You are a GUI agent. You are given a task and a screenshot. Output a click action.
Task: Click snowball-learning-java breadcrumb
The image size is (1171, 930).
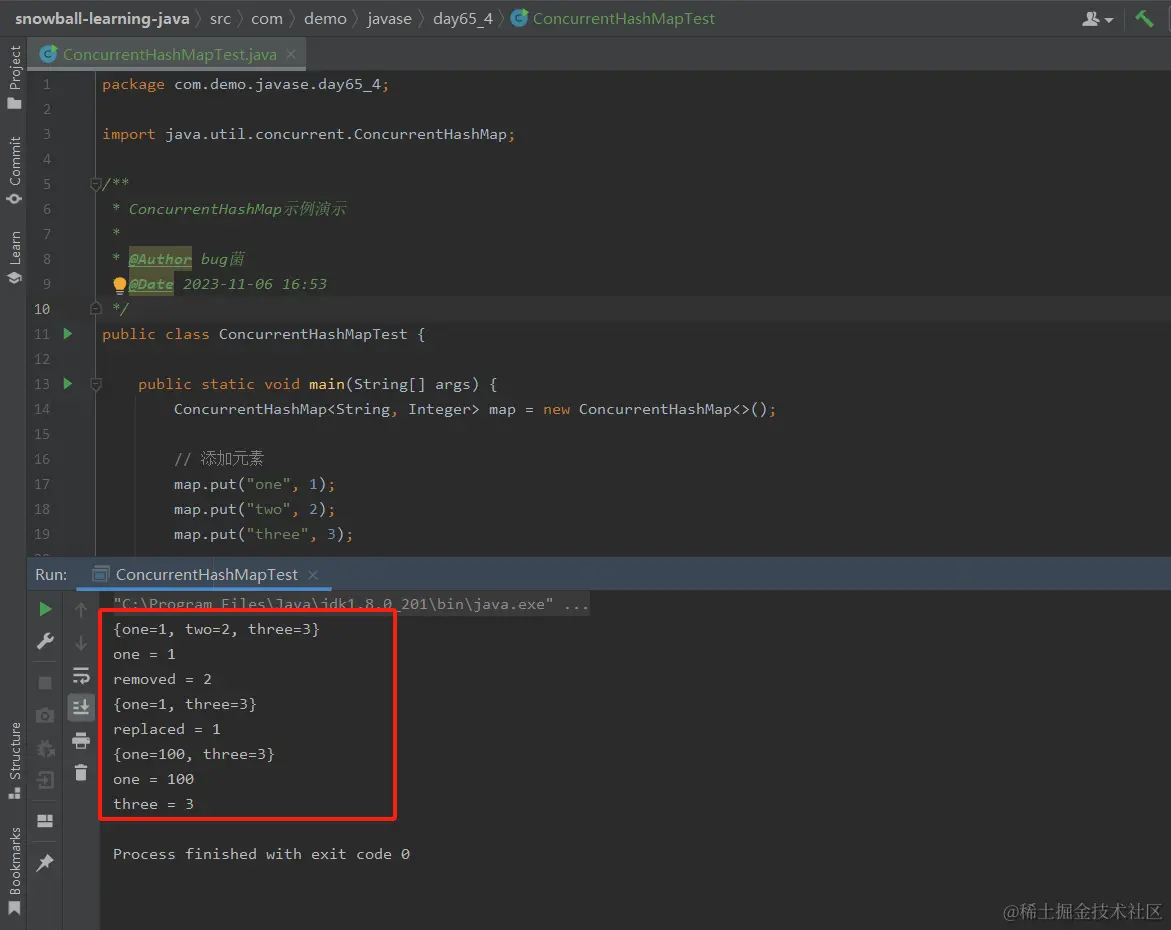click(x=102, y=19)
